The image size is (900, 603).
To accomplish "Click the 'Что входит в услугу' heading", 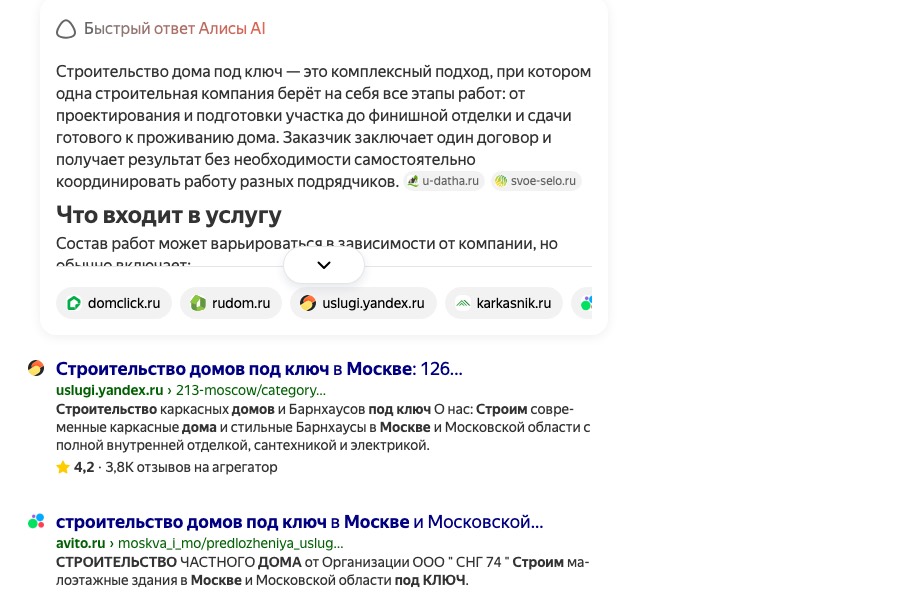I will [x=169, y=215].
